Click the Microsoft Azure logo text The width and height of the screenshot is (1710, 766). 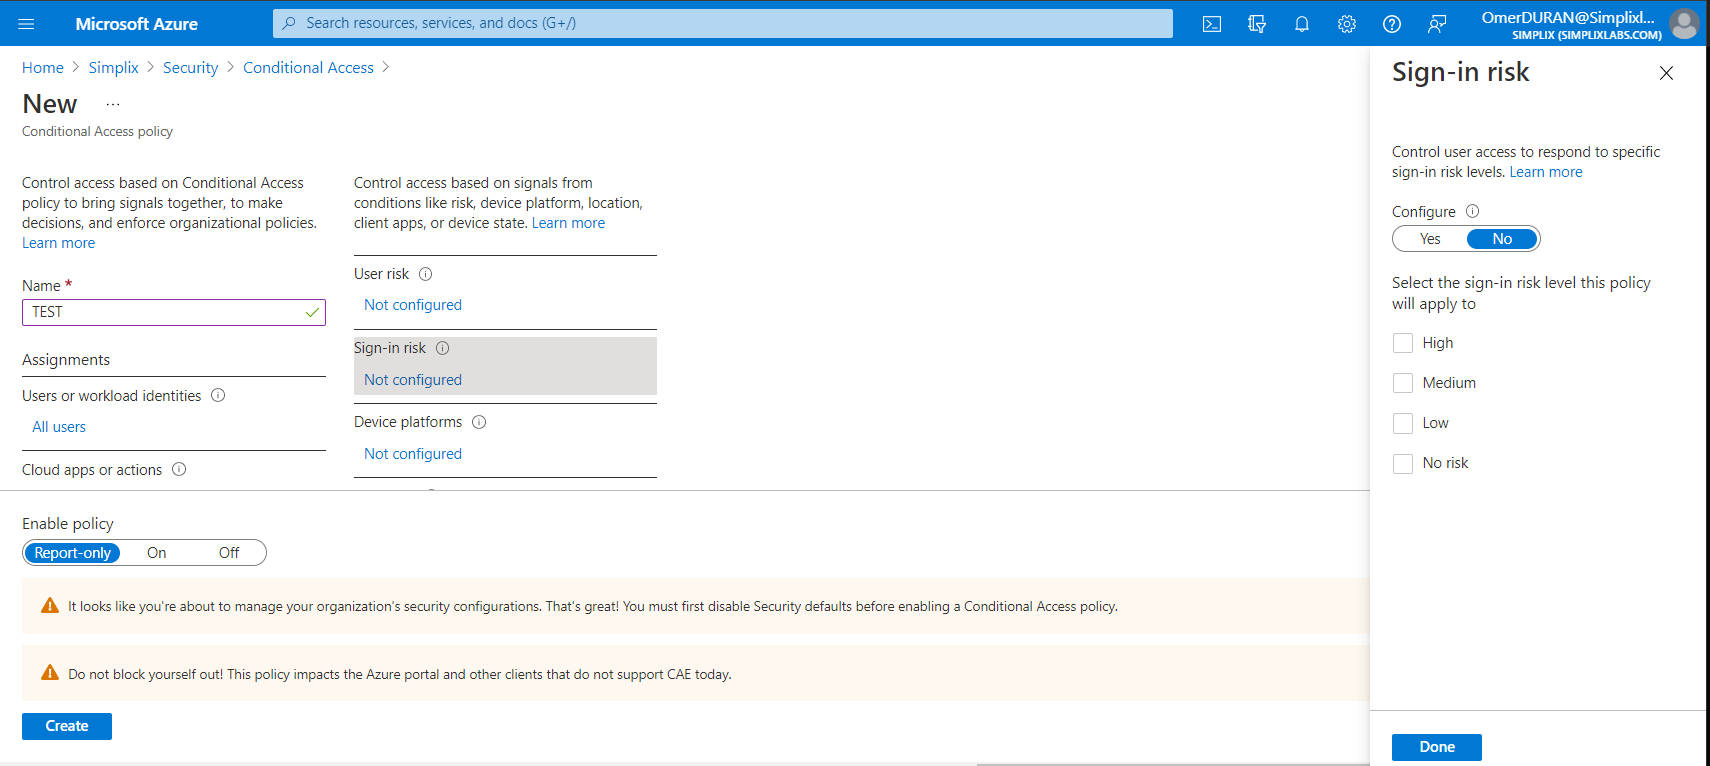[136, 24]
